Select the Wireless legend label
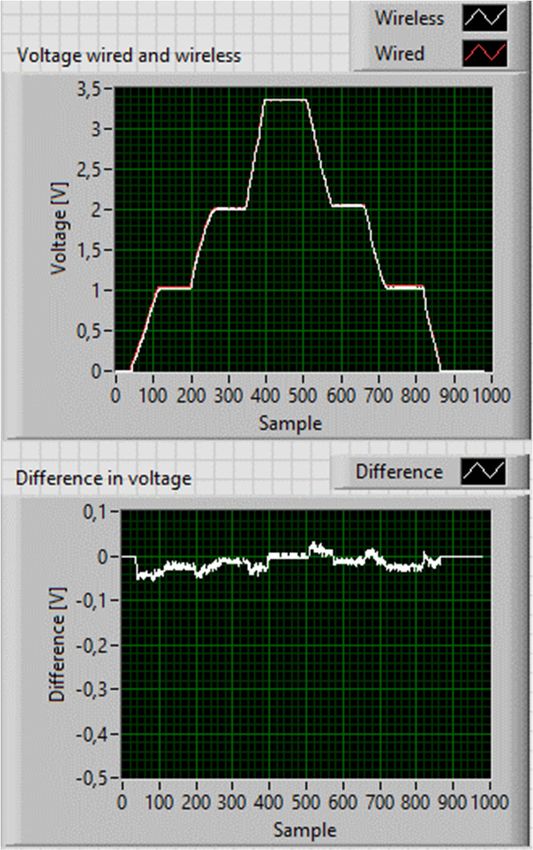This screenshot has width=533, height=850. (409, 18)
